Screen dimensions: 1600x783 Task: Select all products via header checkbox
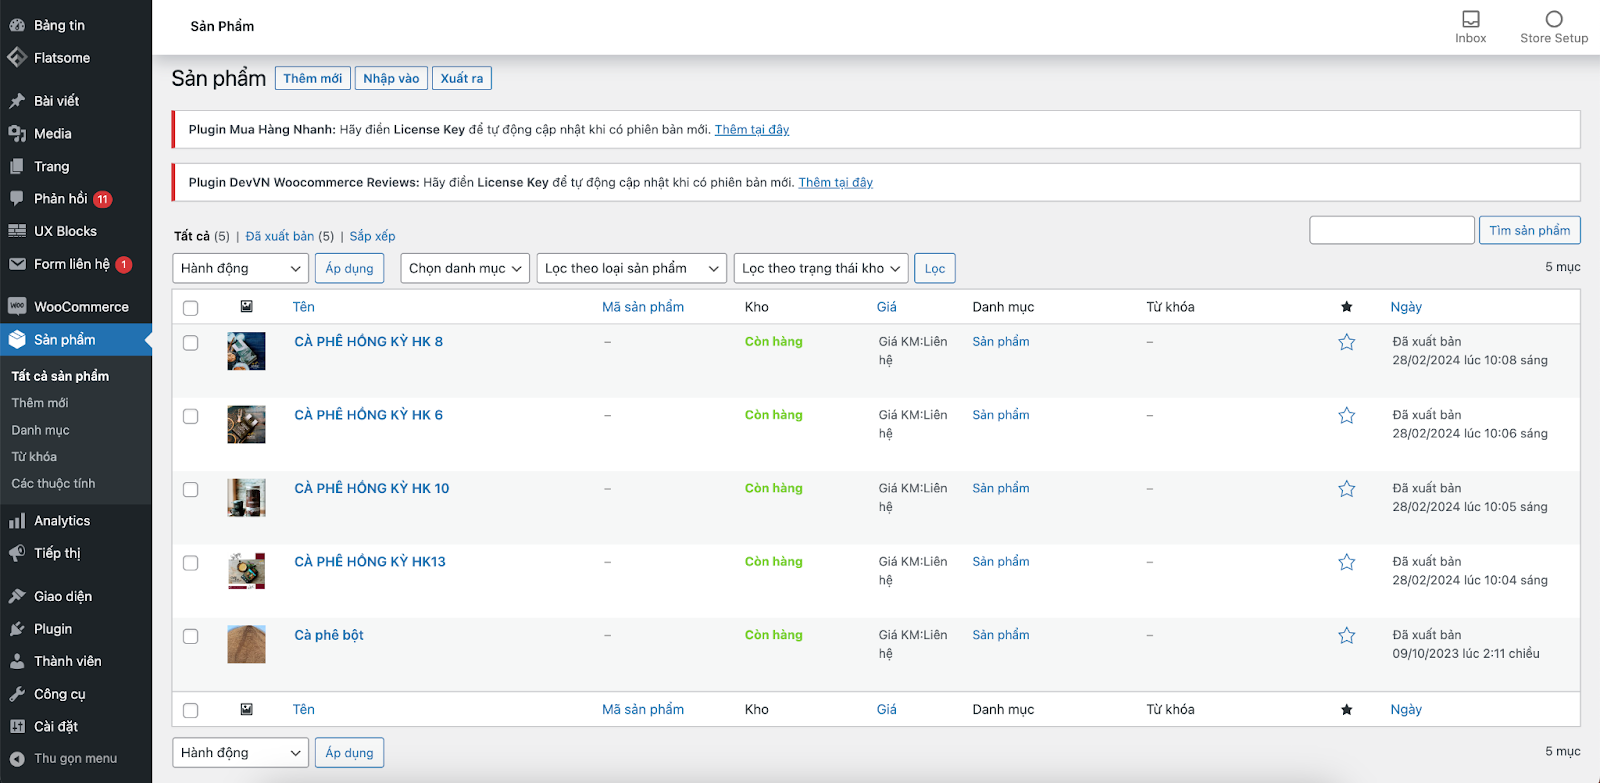[191, 308]
